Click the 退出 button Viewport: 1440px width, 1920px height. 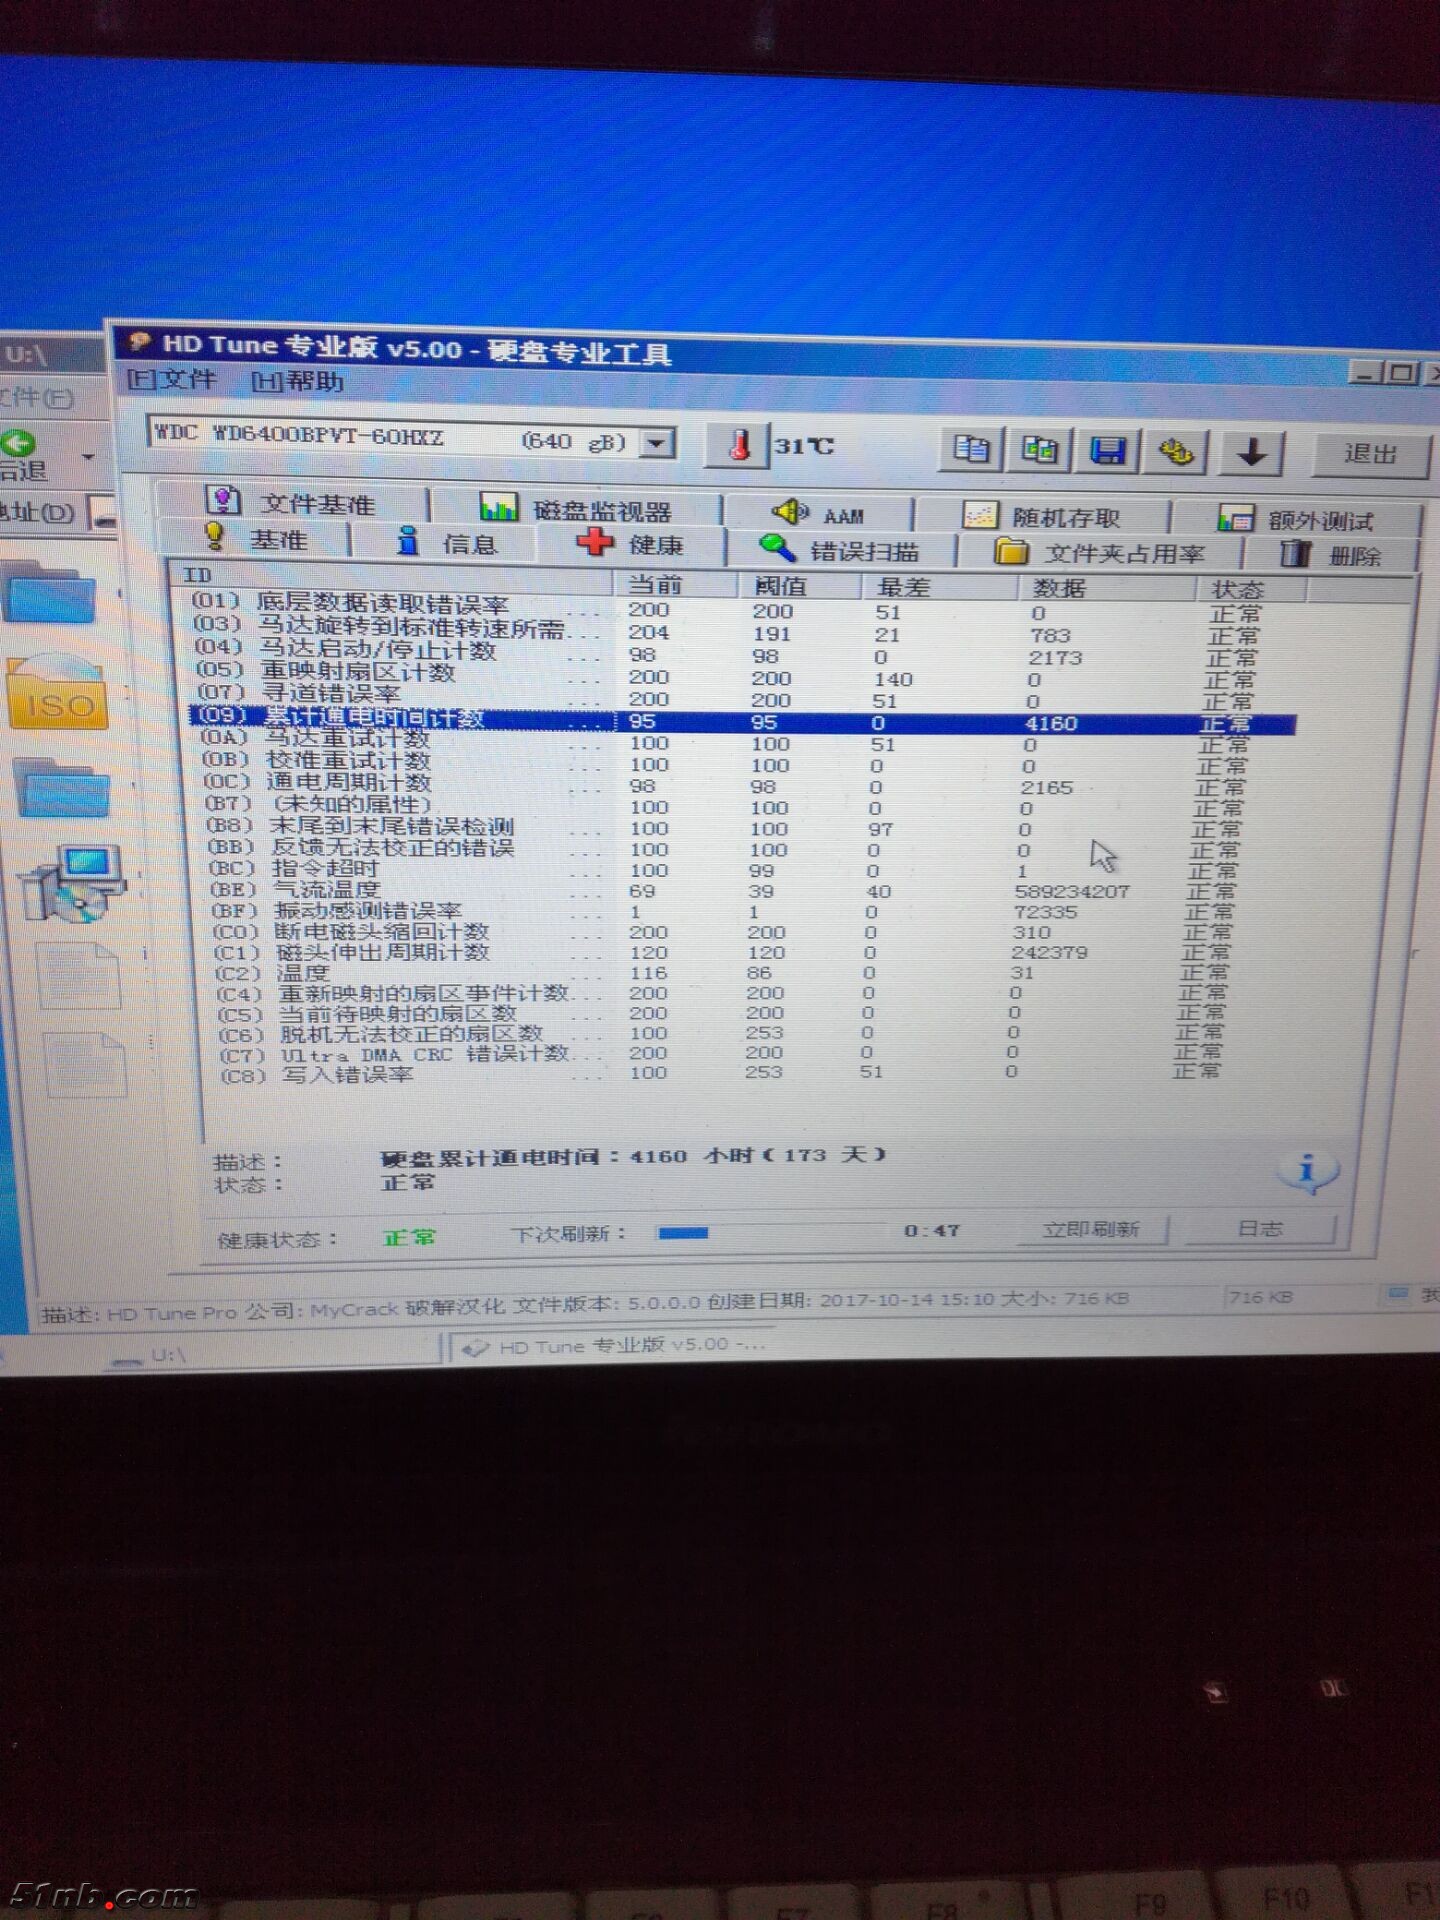coord(1369,455)
